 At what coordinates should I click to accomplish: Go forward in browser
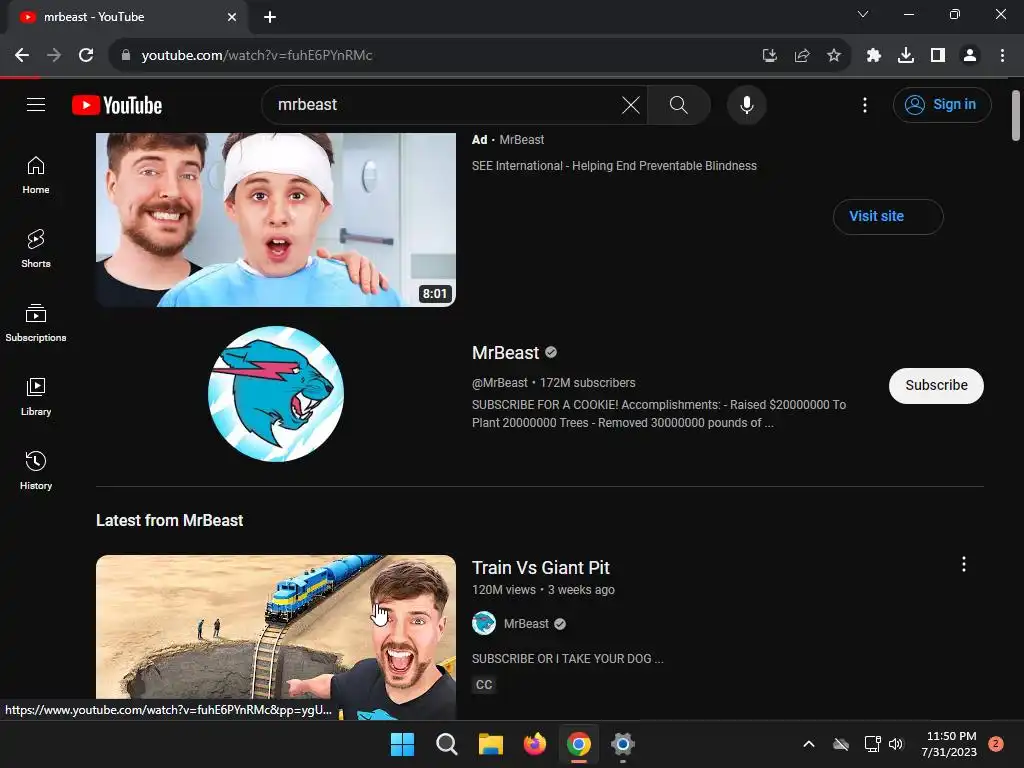tap(54, 56)
